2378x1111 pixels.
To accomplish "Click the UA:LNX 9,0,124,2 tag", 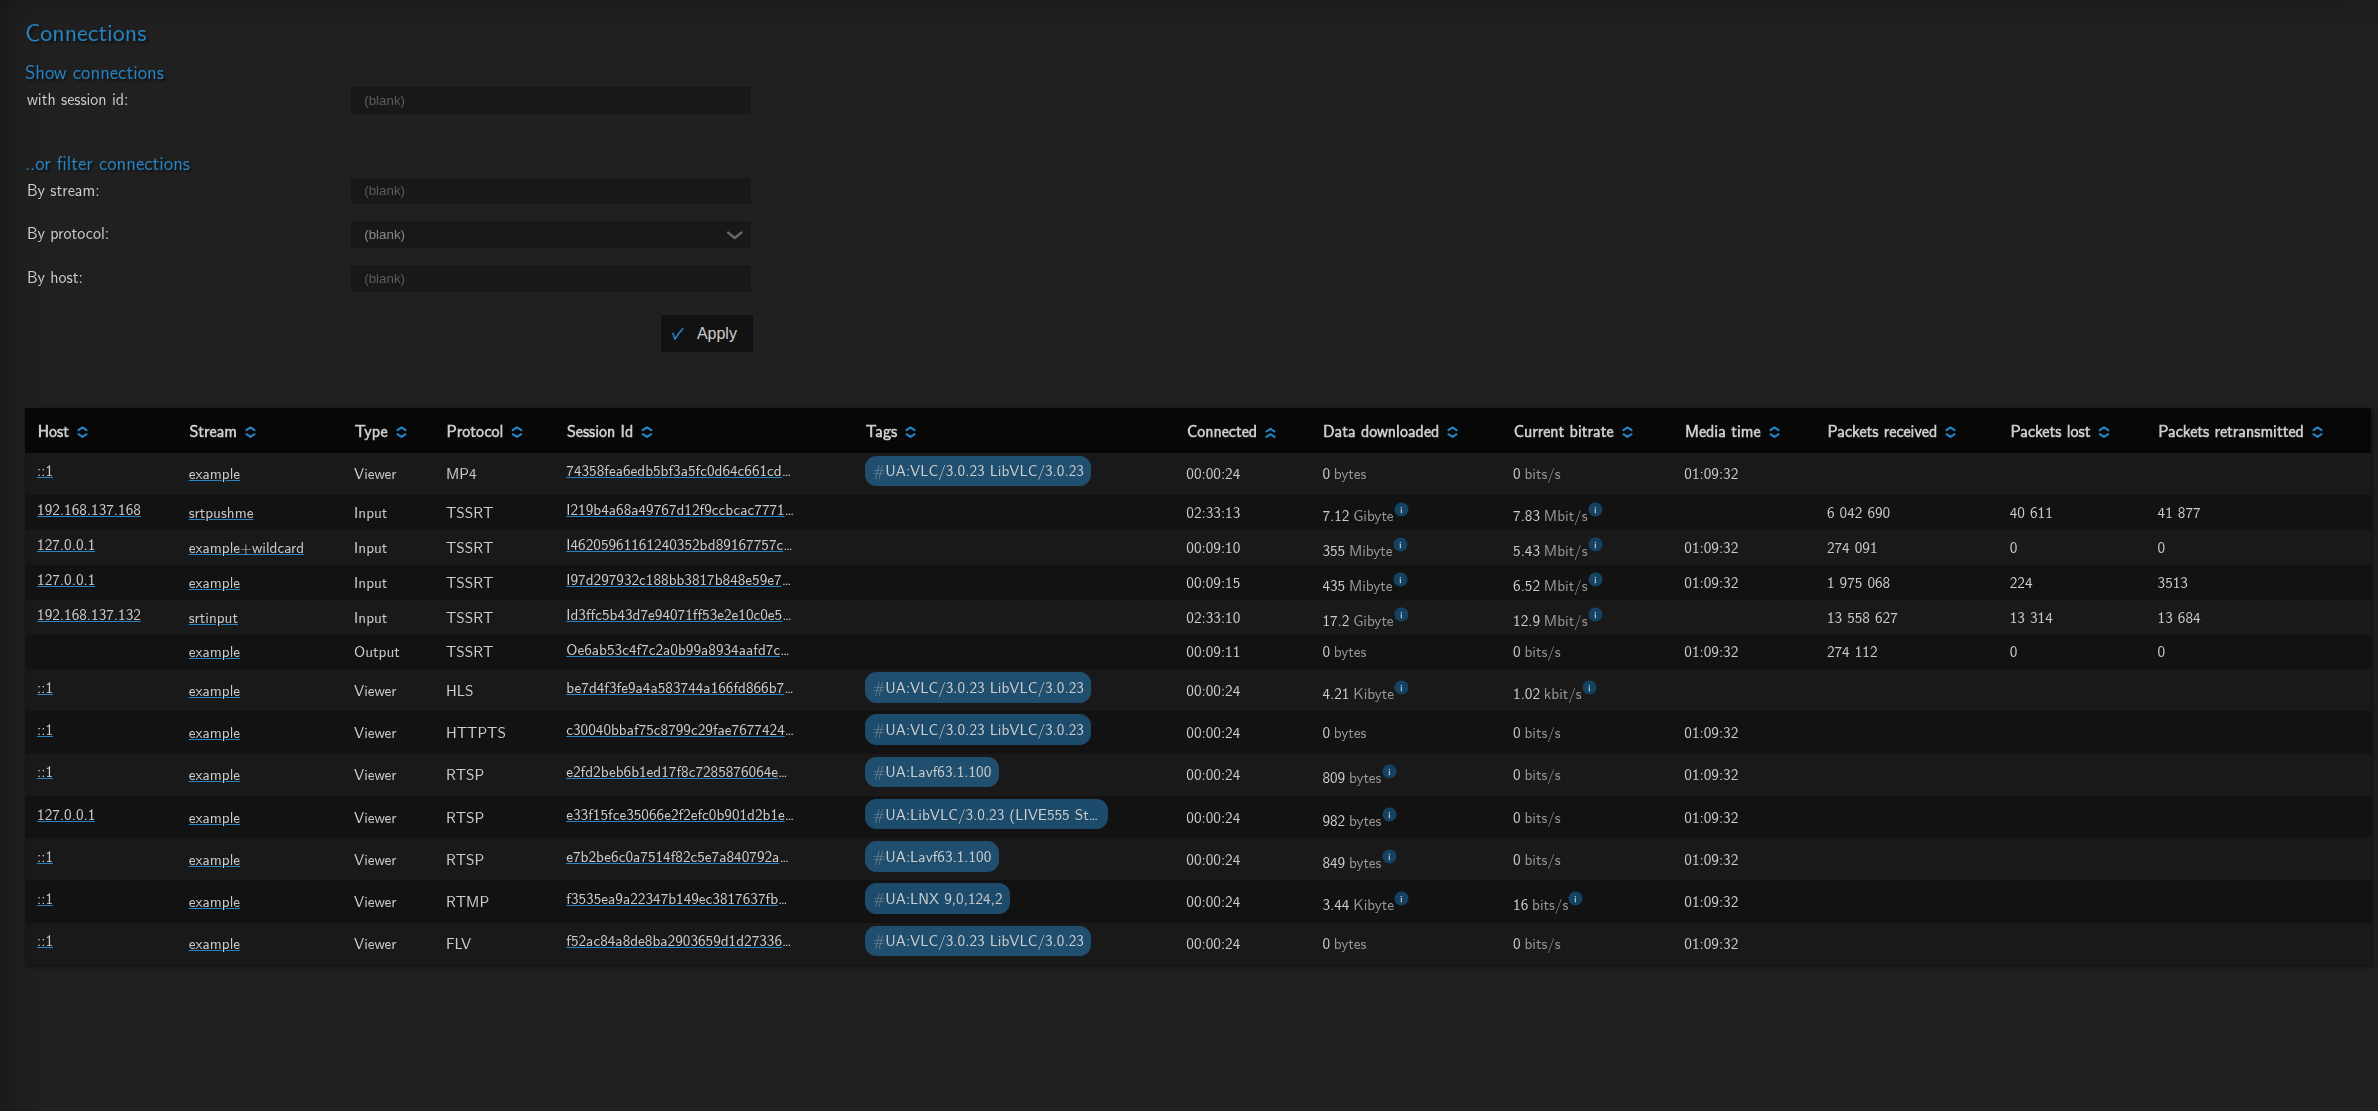I will pyautogui.click(x=938, y=899).
